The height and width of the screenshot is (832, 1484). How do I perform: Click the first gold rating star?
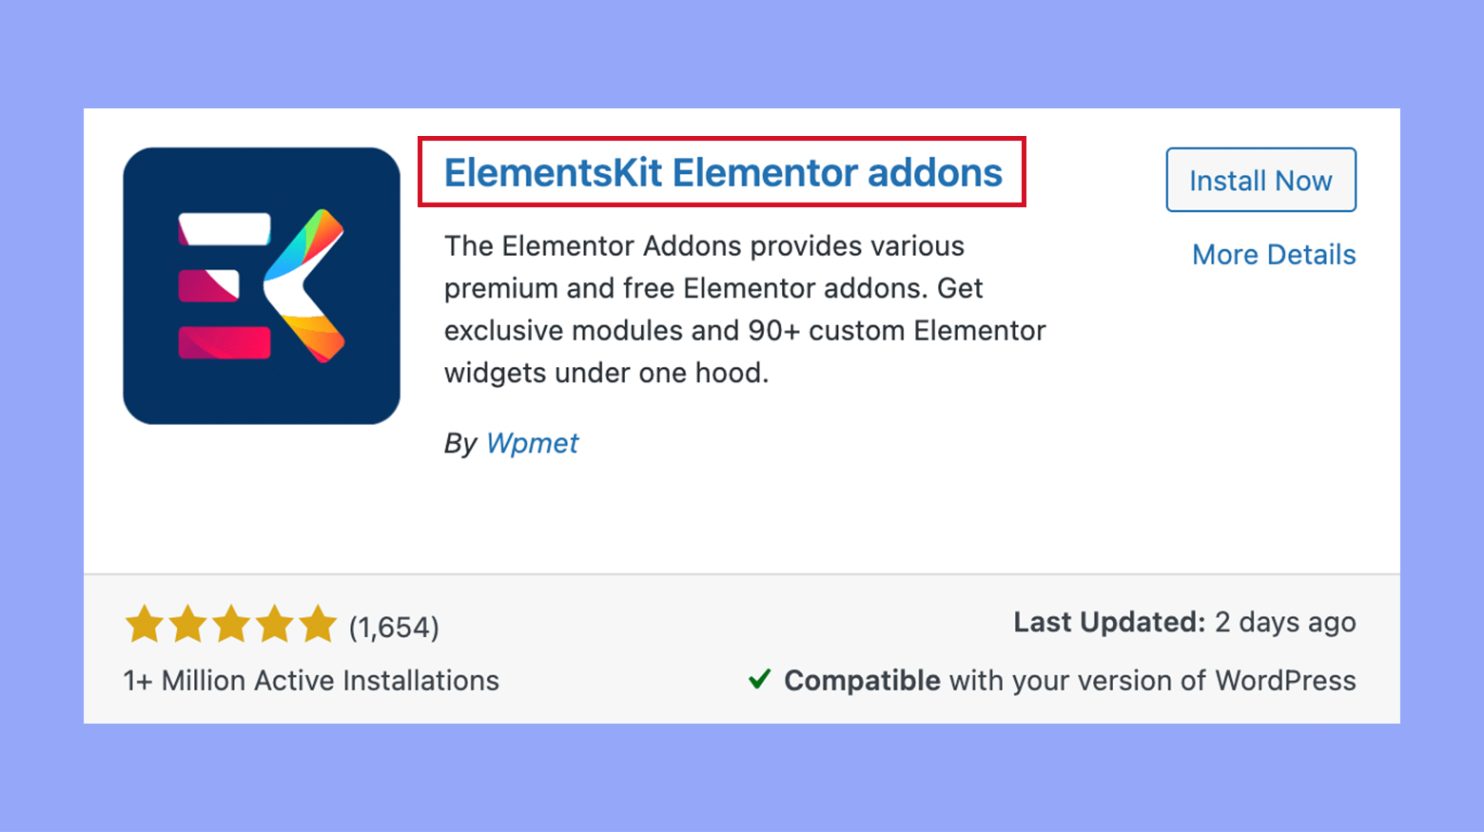tap(144, 624)
